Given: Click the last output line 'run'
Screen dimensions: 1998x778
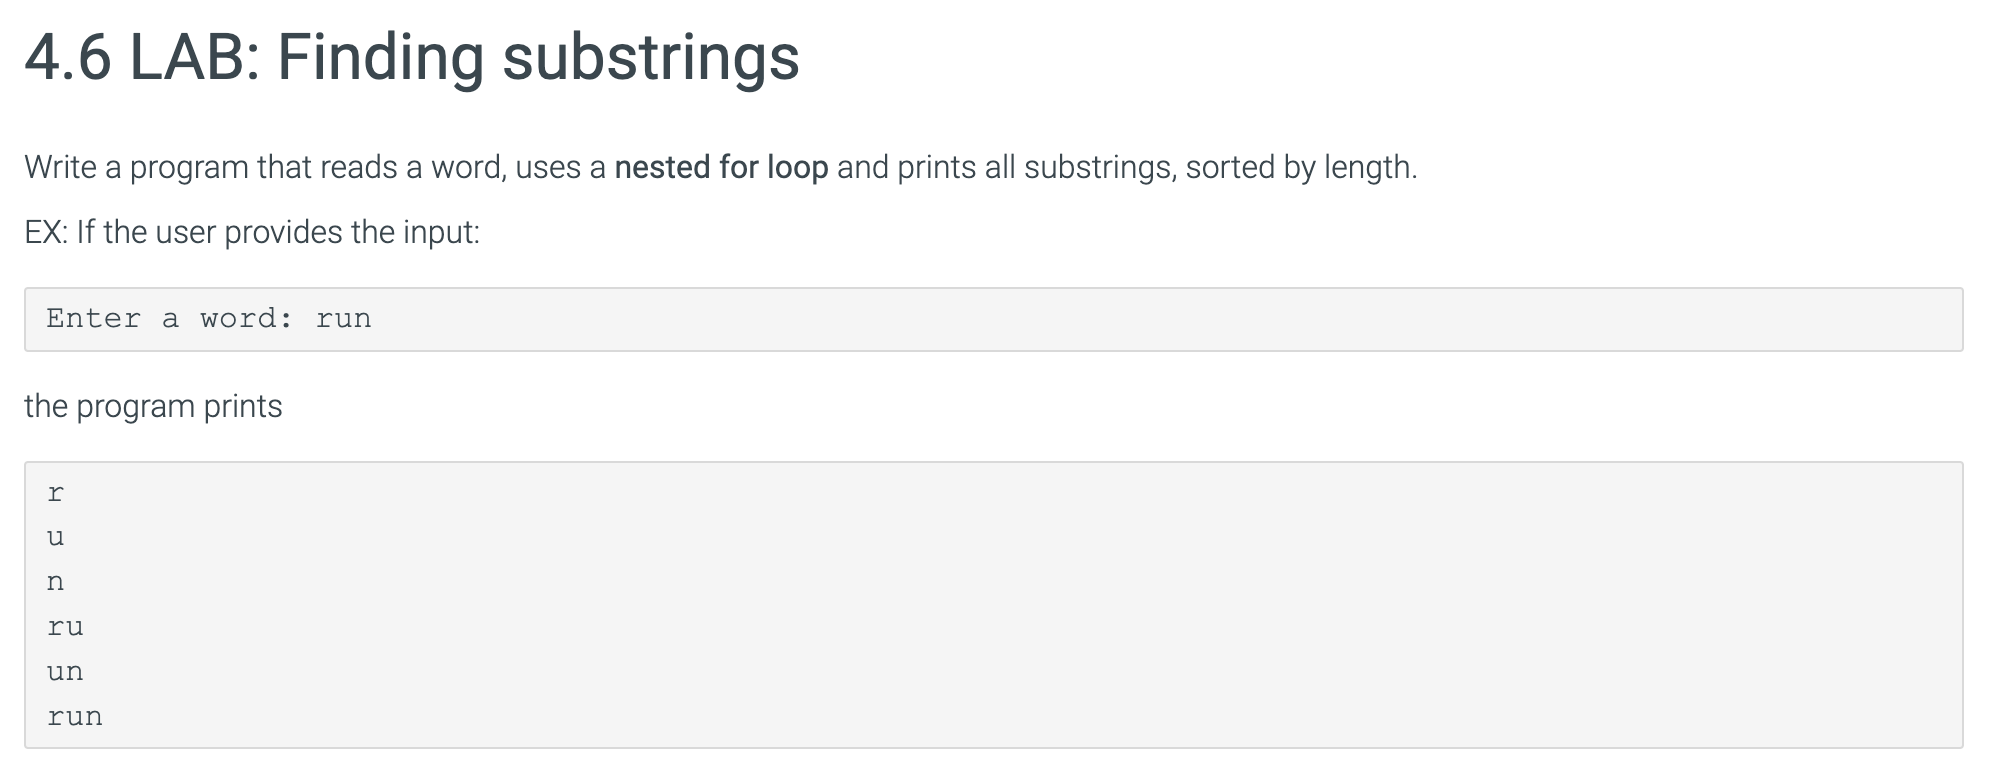Looking at the screenshot, I should click(x=75, y=716).
